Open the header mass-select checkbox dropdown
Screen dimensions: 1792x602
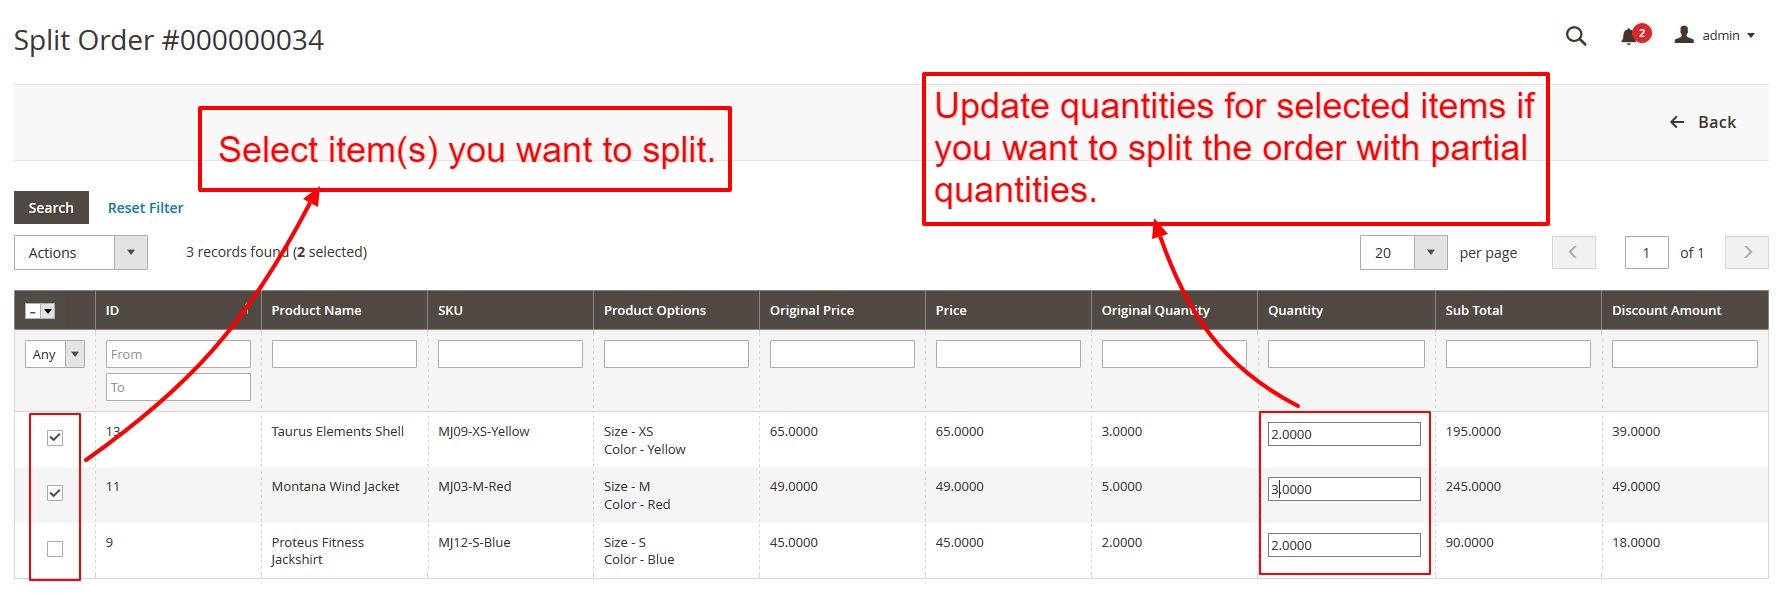(47, 311)
